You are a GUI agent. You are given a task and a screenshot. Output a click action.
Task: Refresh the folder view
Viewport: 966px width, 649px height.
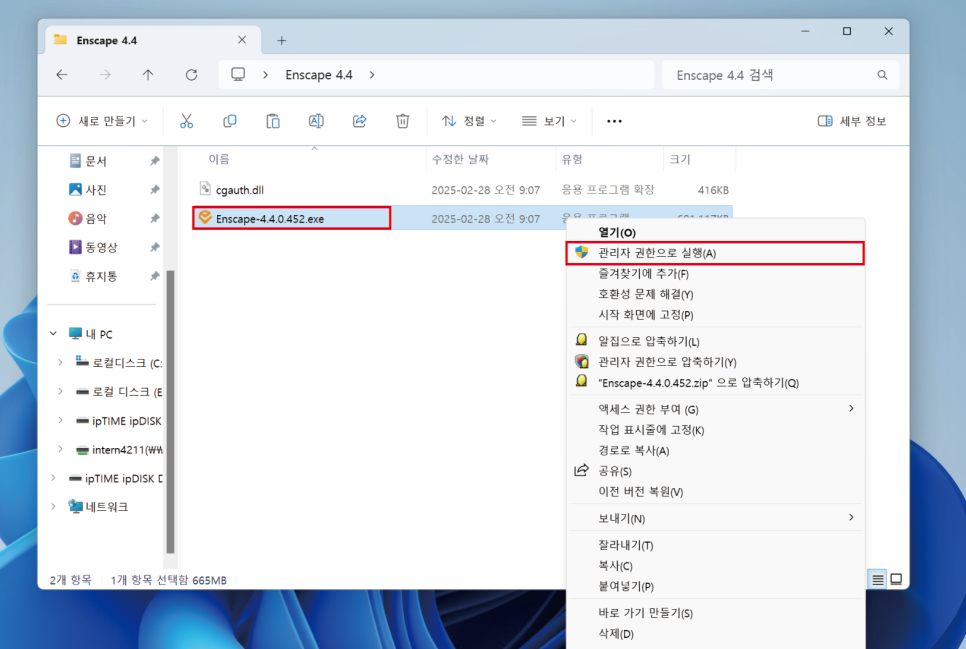[192, 75]
